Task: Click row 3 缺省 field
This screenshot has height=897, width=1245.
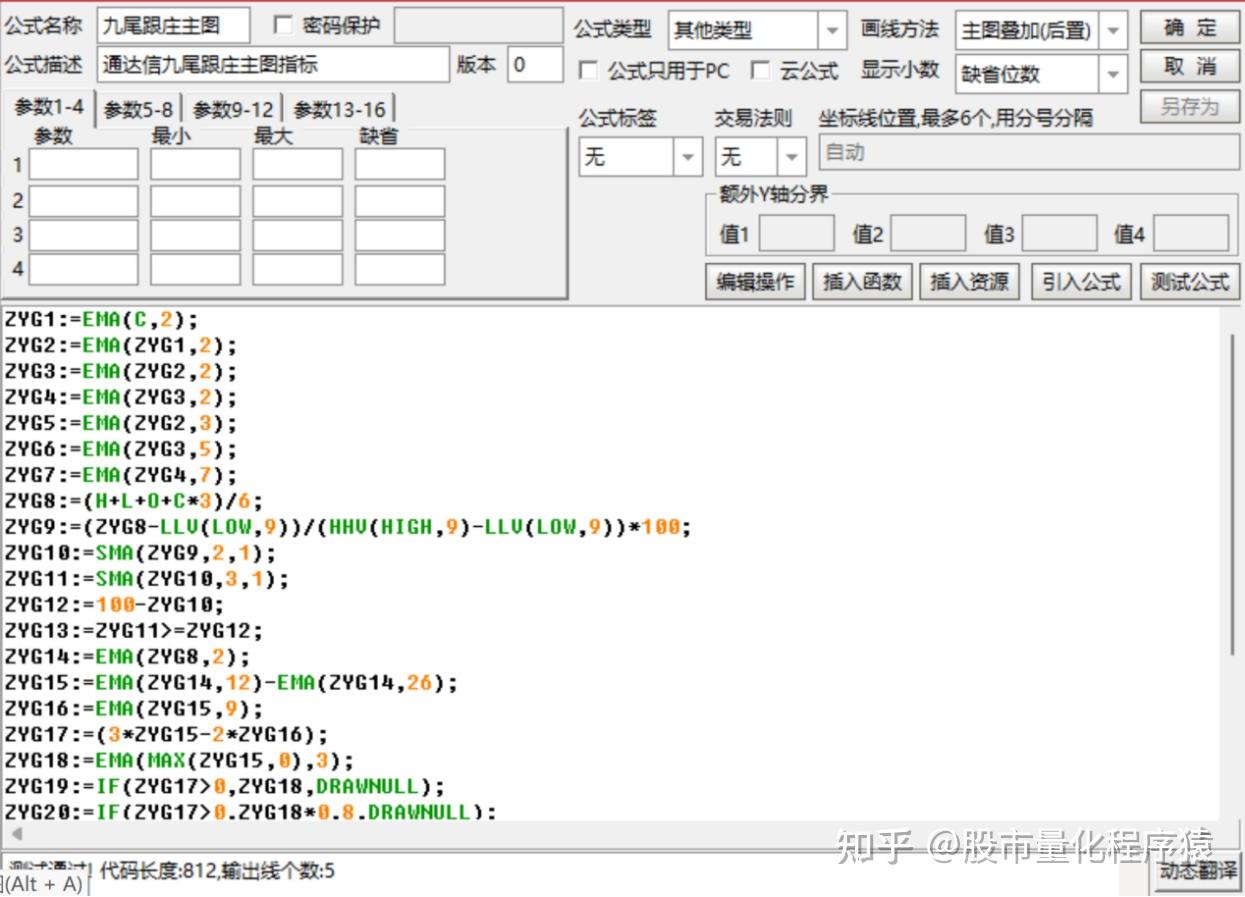Action: (400, 235)
